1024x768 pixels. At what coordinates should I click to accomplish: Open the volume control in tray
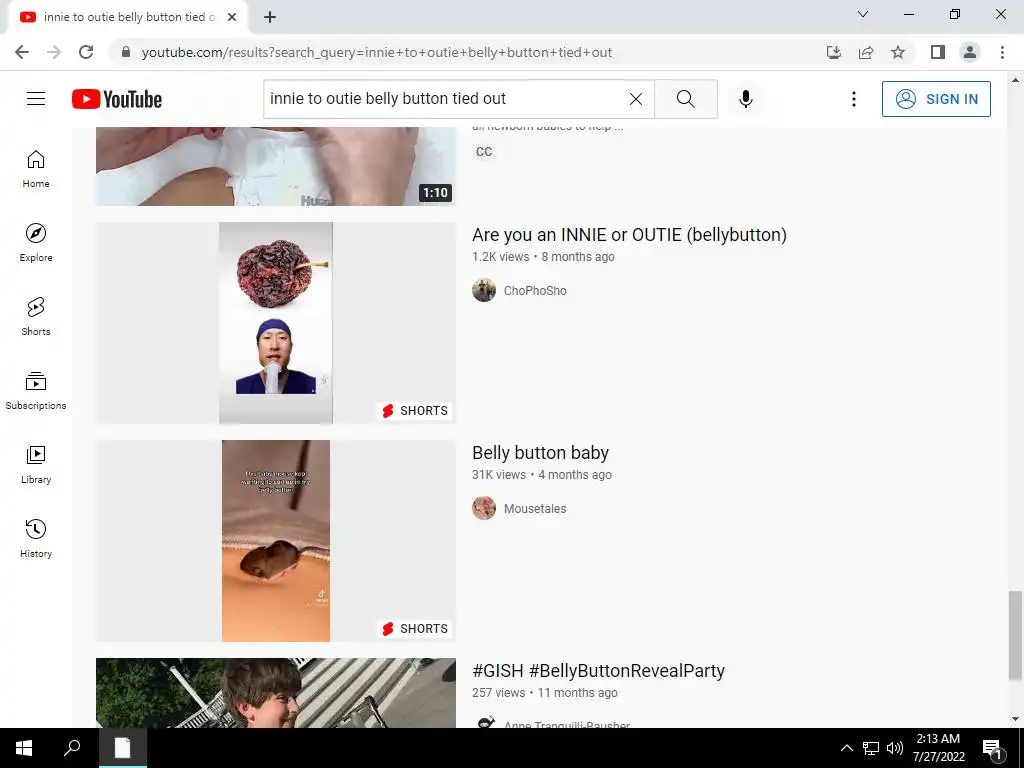[x=895, y=748]
